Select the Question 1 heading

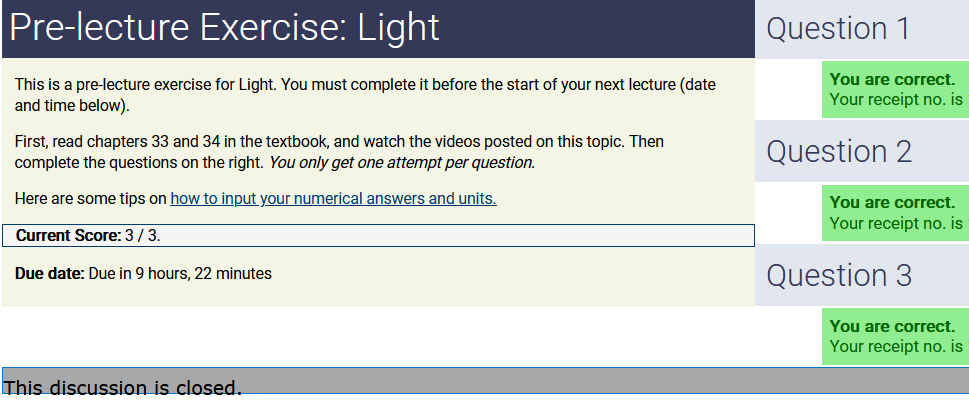tap(838, 29)
